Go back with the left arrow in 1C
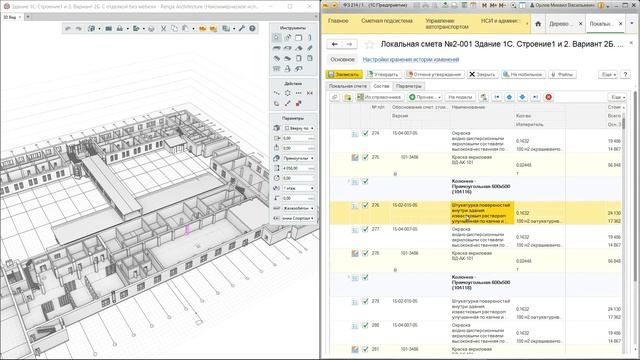This screenshot has height=360, width=640. [335, 44]
